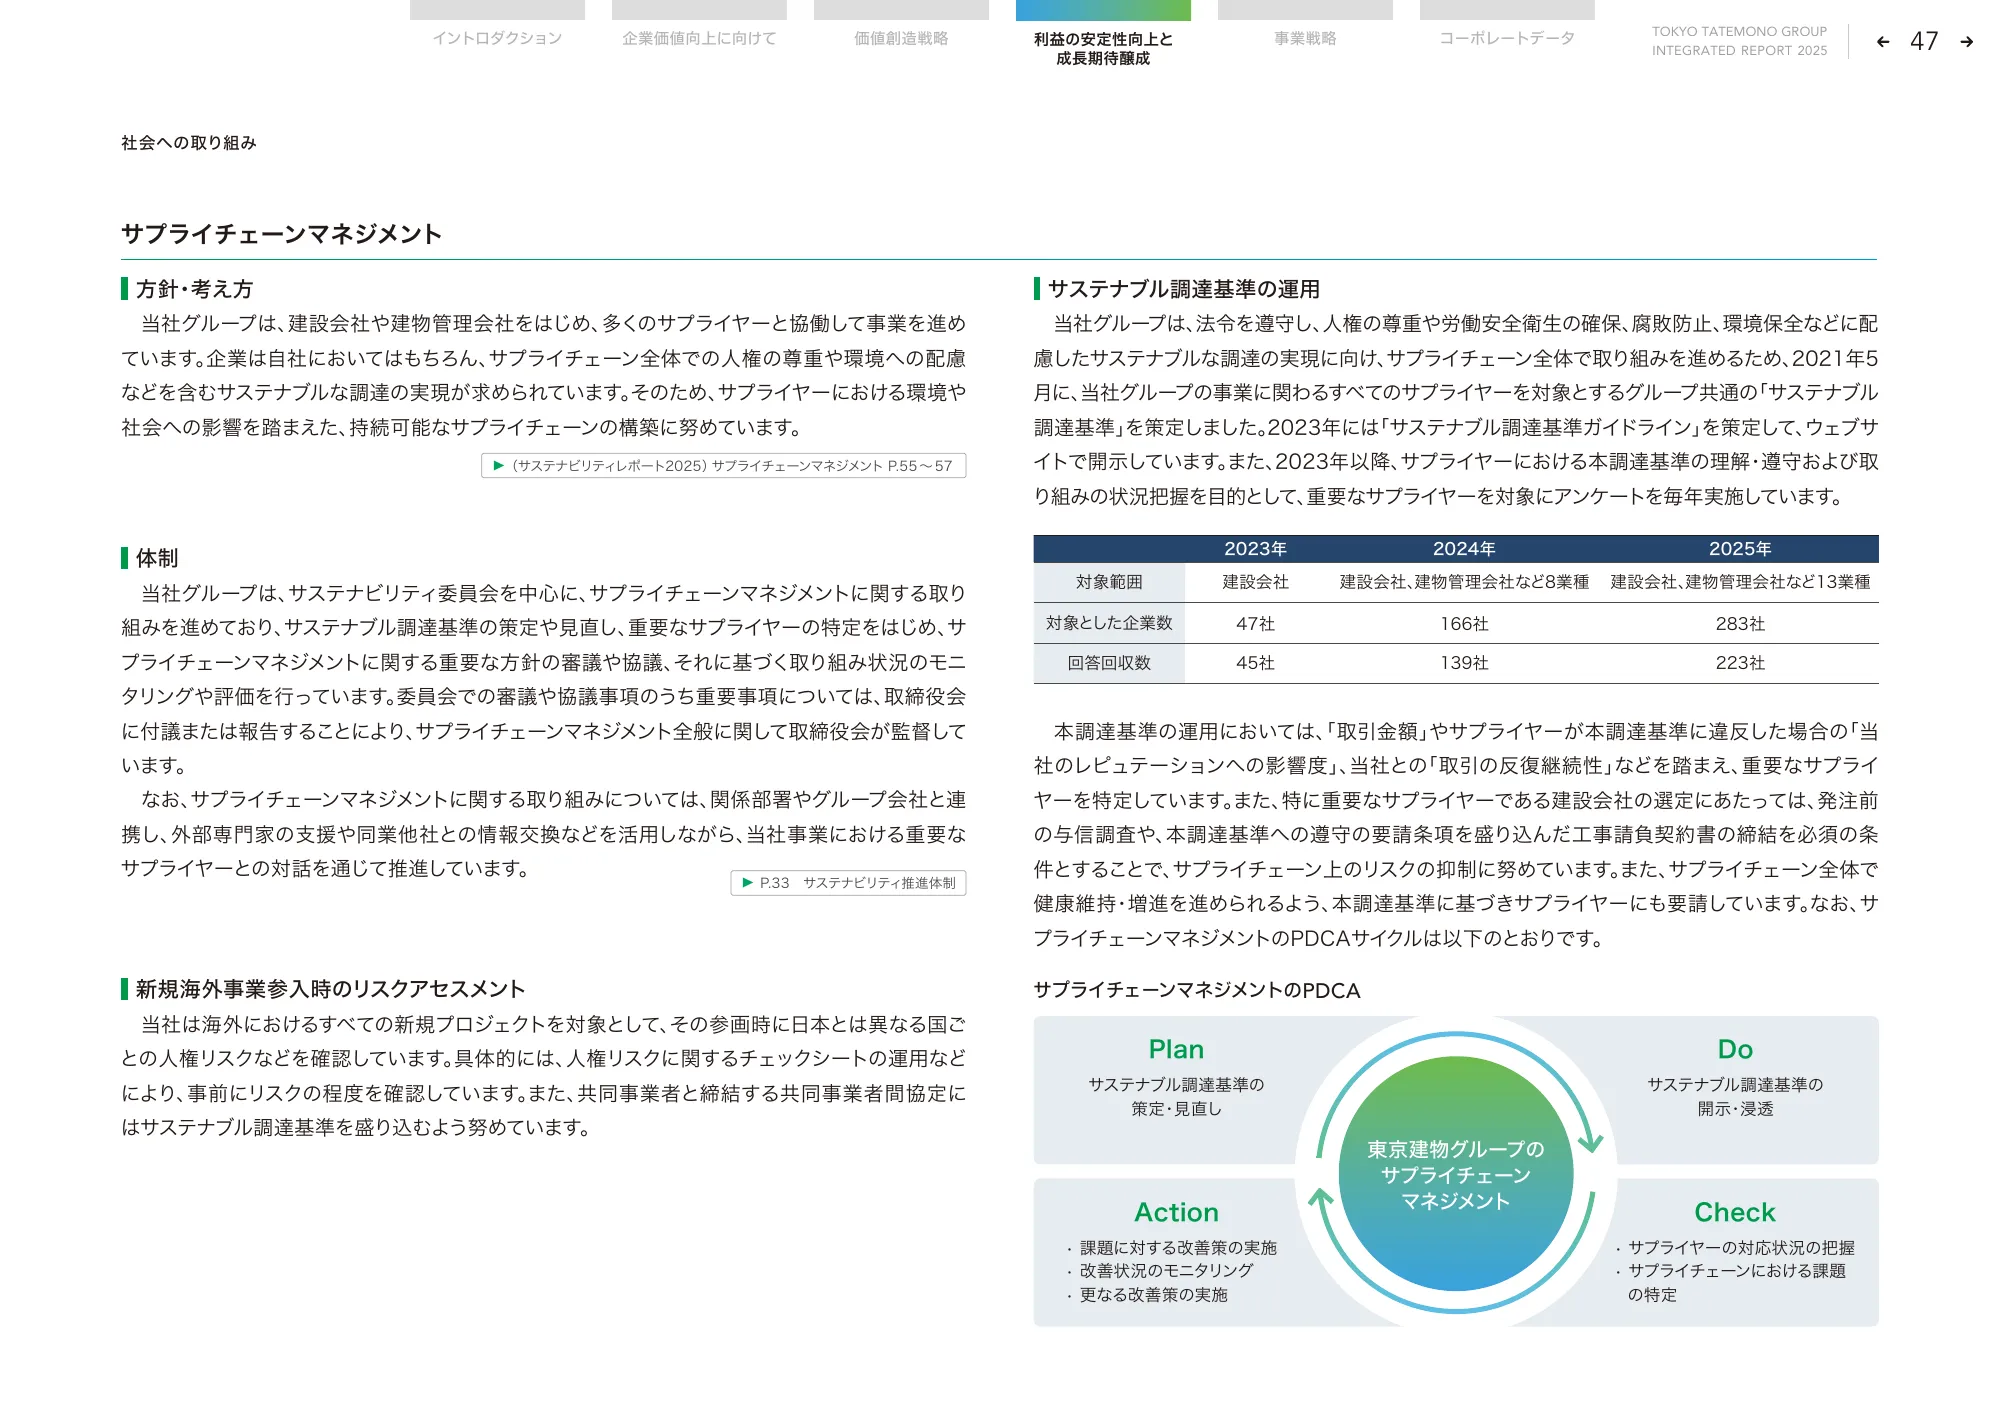
Task: Click the 2025年 table column header
Action: [x=1739, y=549]
